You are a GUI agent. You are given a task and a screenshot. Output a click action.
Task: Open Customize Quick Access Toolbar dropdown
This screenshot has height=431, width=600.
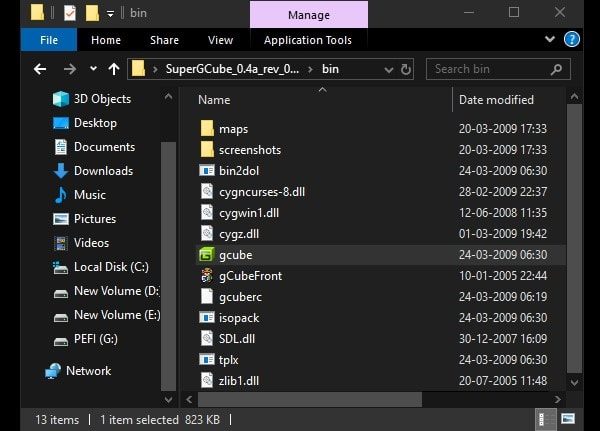(x=110, y=14)
